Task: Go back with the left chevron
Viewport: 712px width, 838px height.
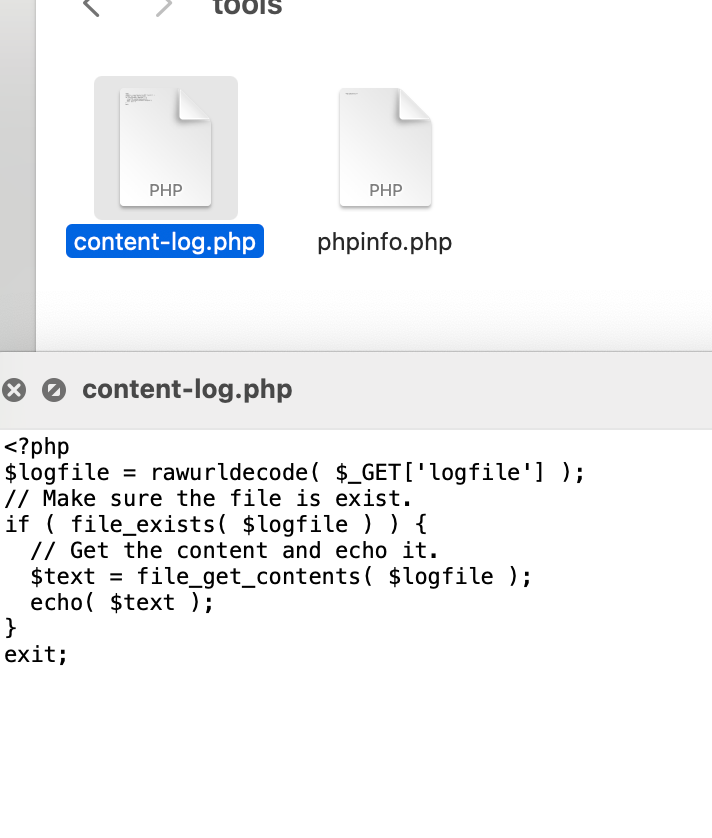Action: pos(91,7)
